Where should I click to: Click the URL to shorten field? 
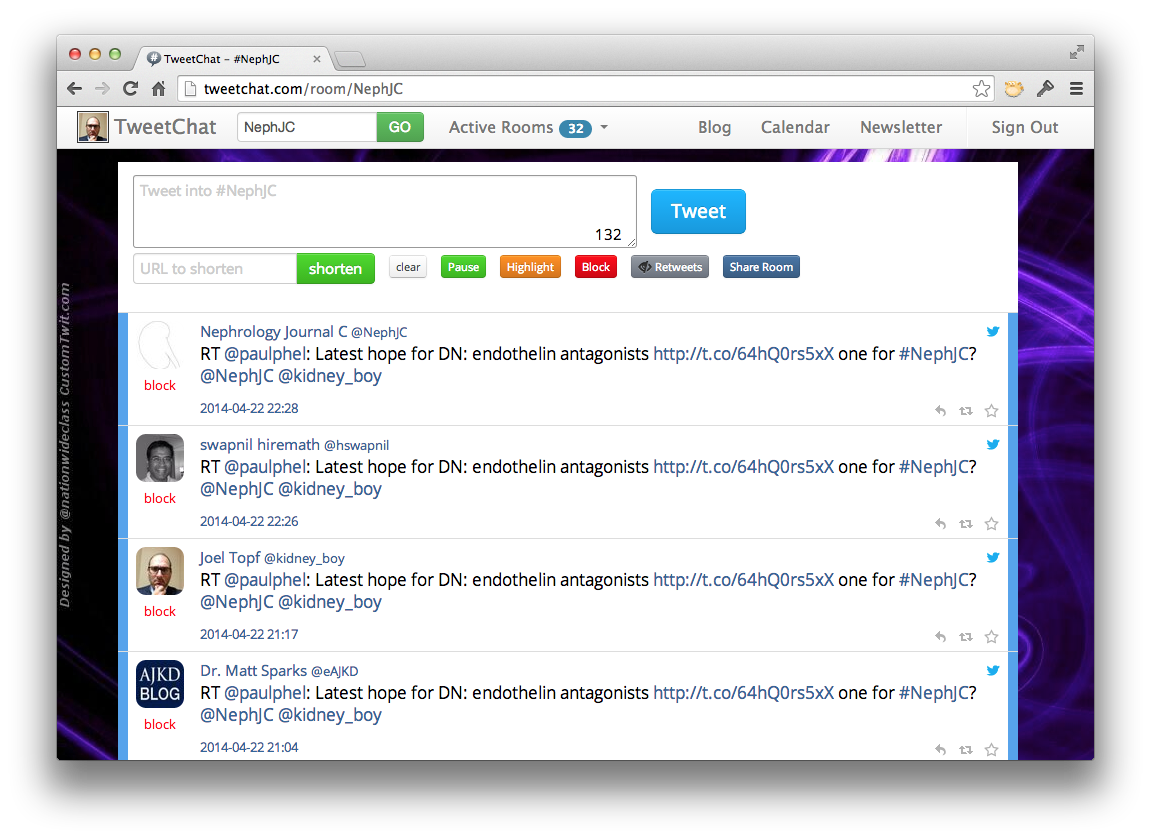point(215,269)
